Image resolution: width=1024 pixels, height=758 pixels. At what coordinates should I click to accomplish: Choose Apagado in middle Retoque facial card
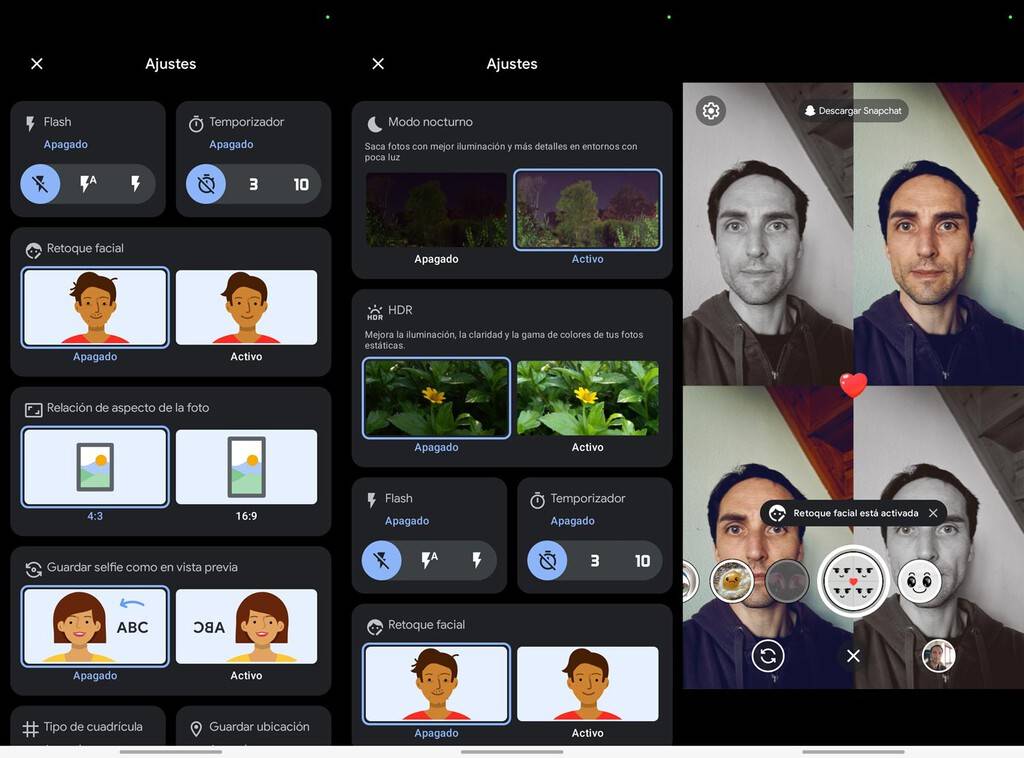pyautogui.click(x=436, y=684)
